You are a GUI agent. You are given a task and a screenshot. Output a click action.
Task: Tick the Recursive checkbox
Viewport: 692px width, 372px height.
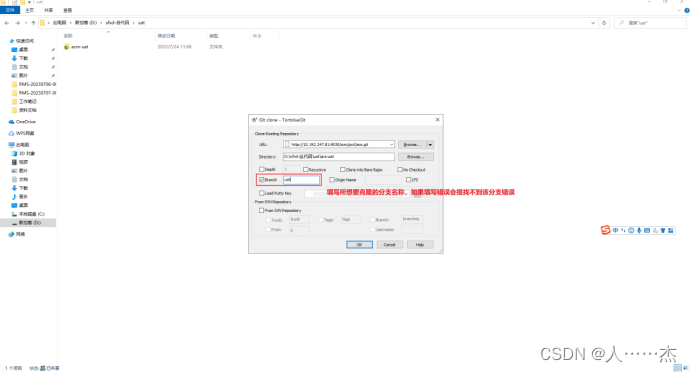(x=305, y=169)
